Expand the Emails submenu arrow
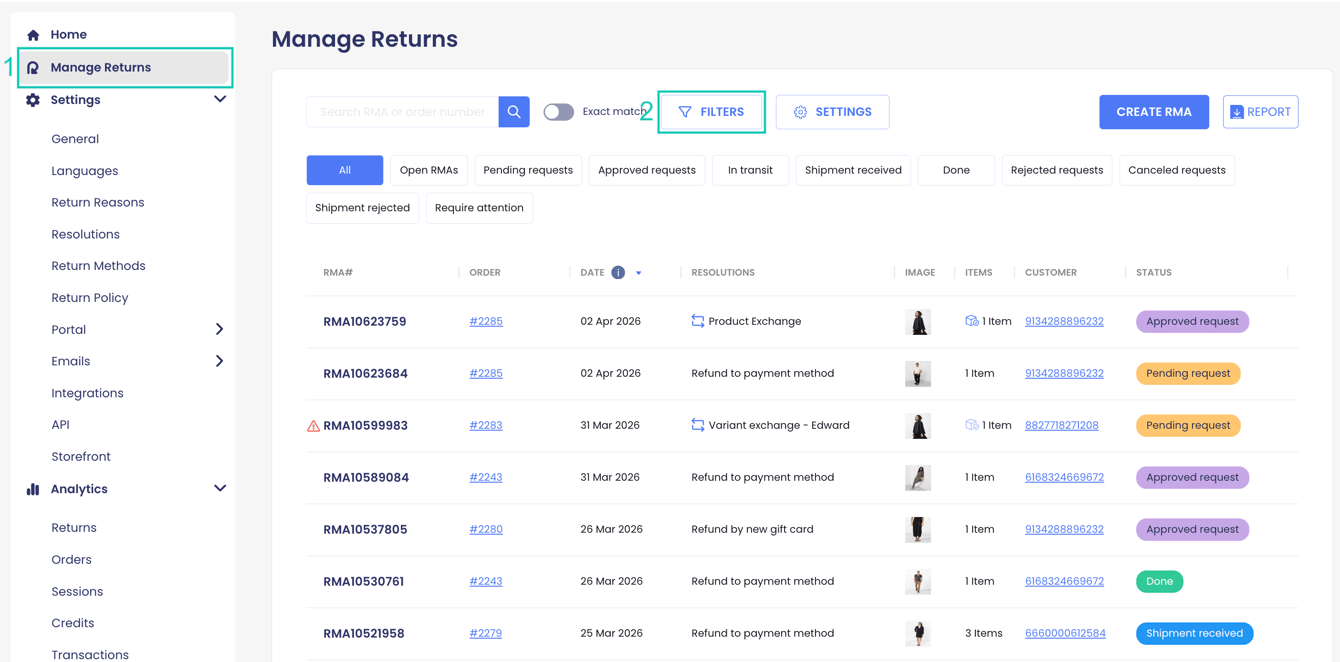This screenshot has height=662, width=1340. pos(219,361)
